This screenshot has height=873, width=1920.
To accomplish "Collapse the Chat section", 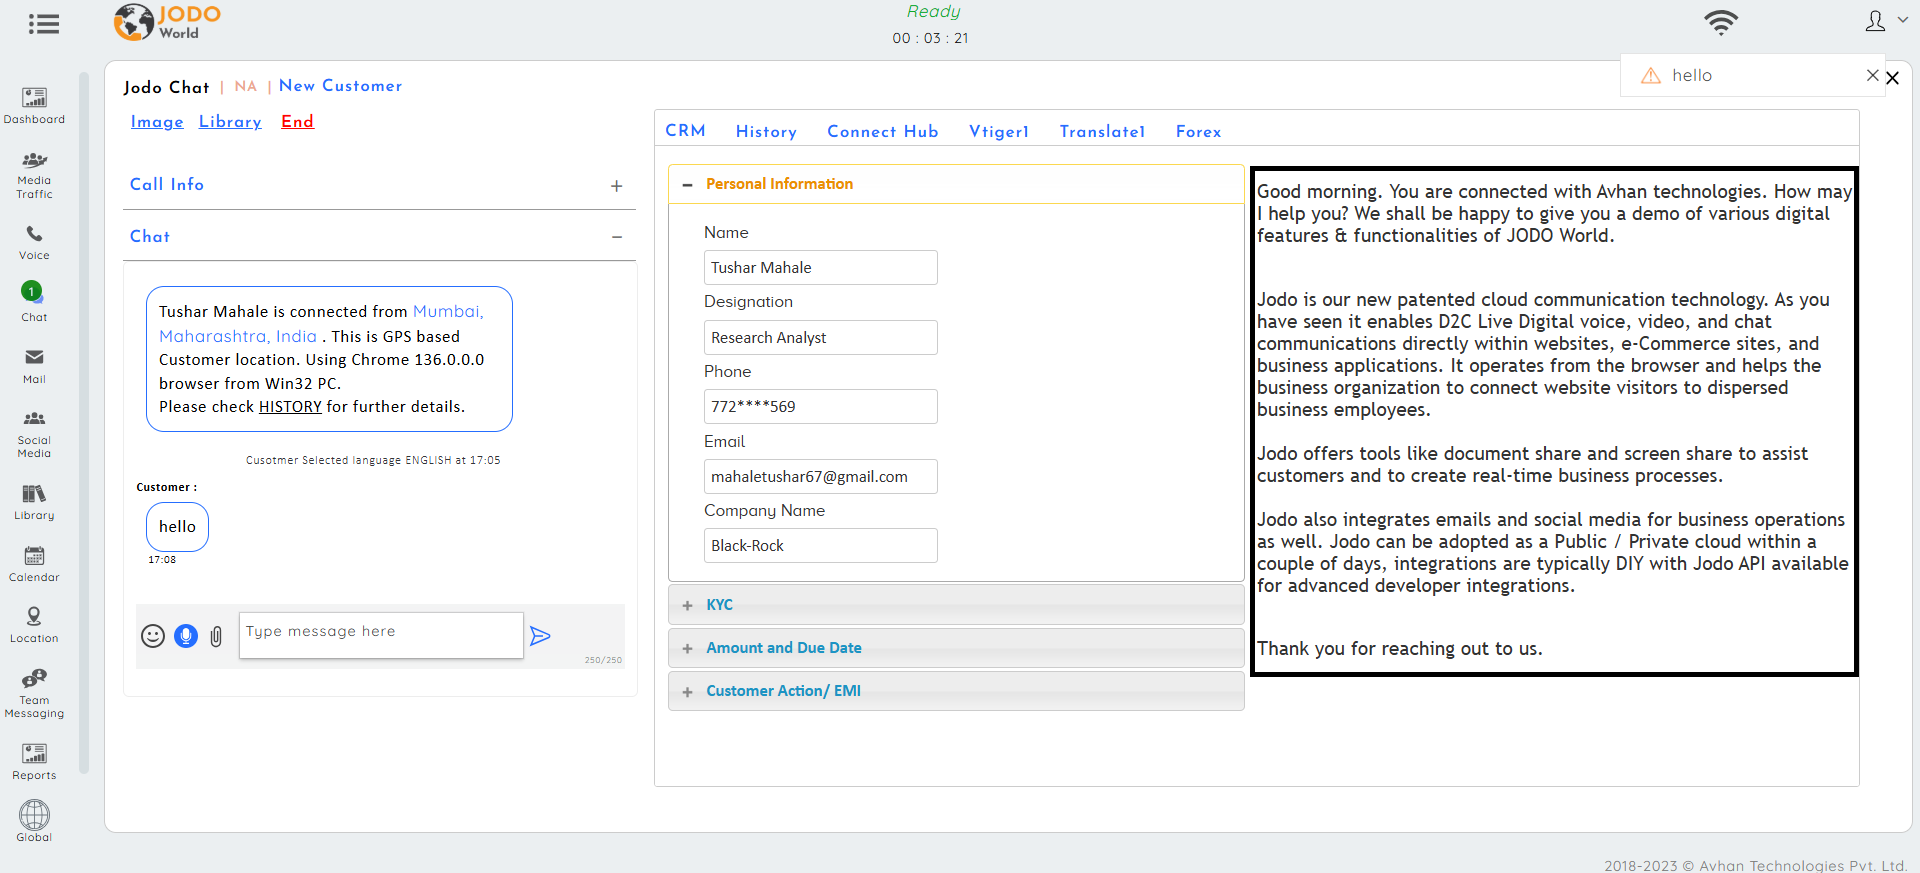I will coord(617,237).
